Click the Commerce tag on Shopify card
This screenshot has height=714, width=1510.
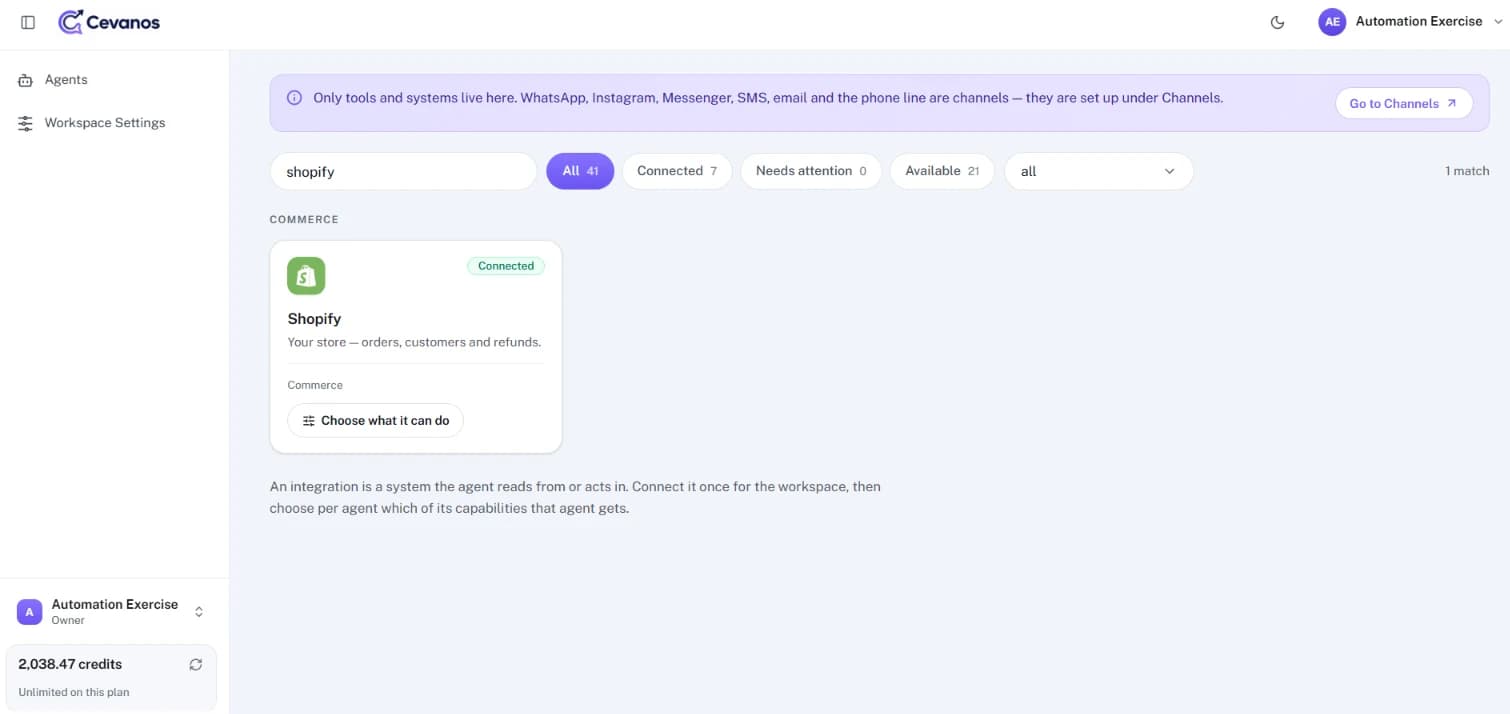tap(315, 385)
